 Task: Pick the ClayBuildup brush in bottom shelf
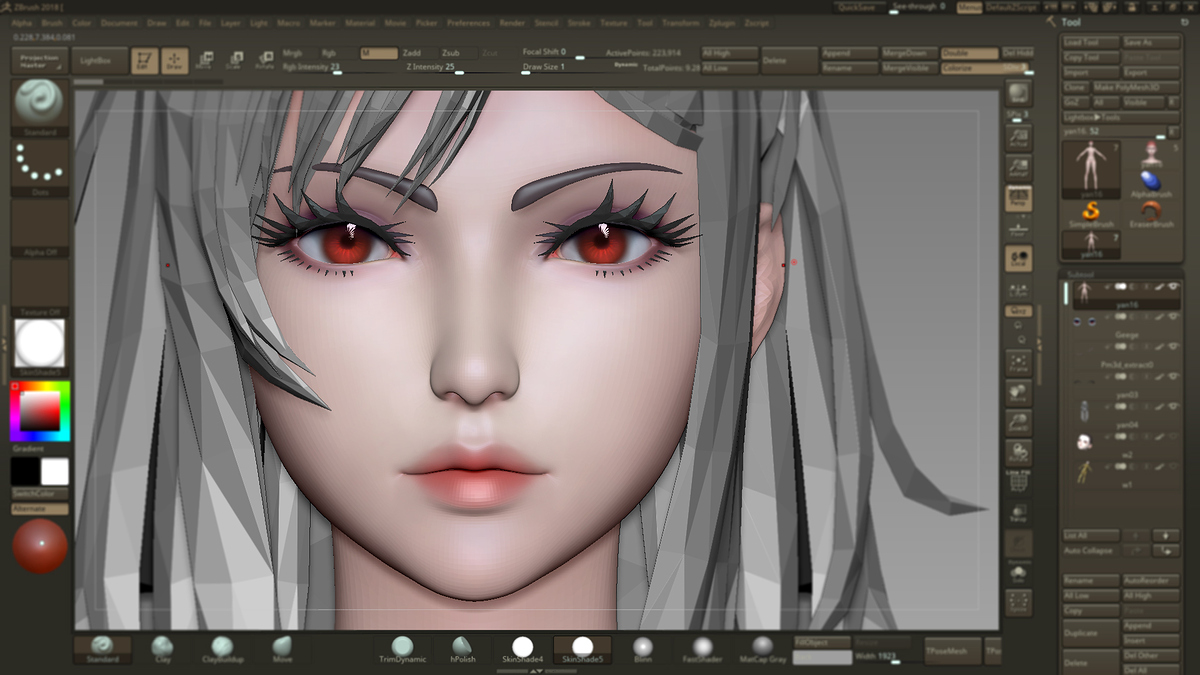223,649
